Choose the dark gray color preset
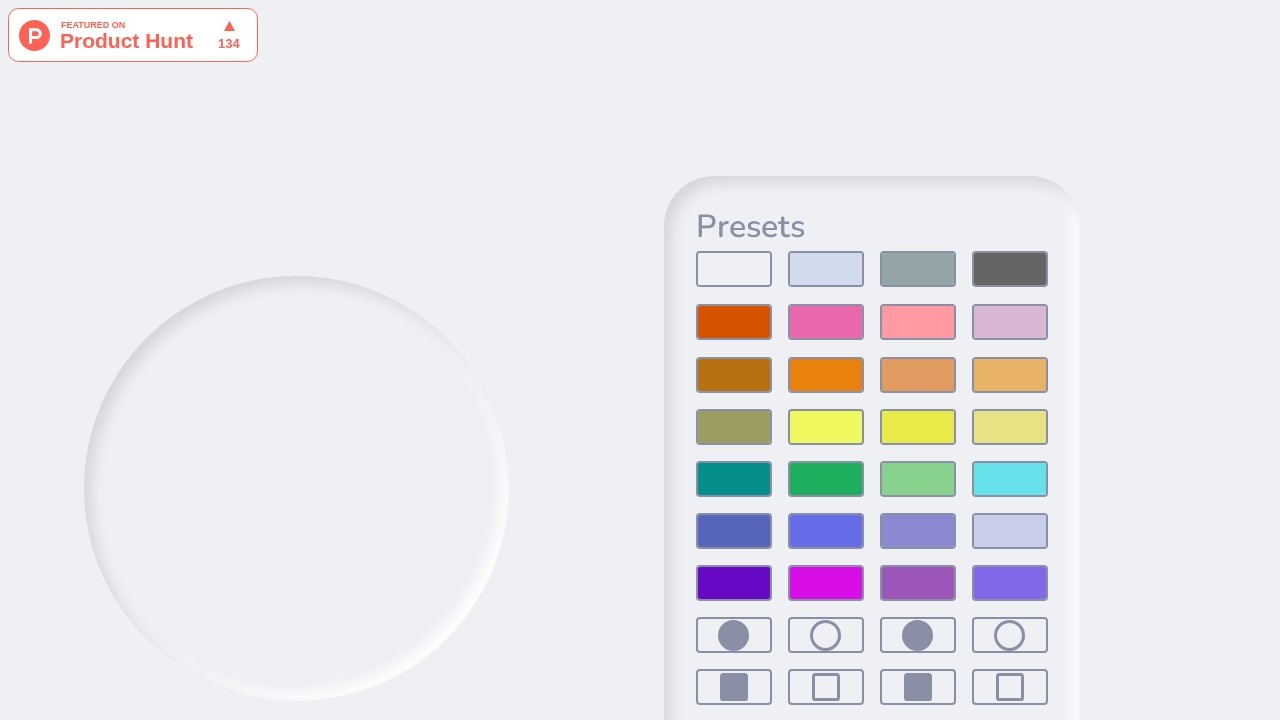1280x720 pixels. point(1010,269)
